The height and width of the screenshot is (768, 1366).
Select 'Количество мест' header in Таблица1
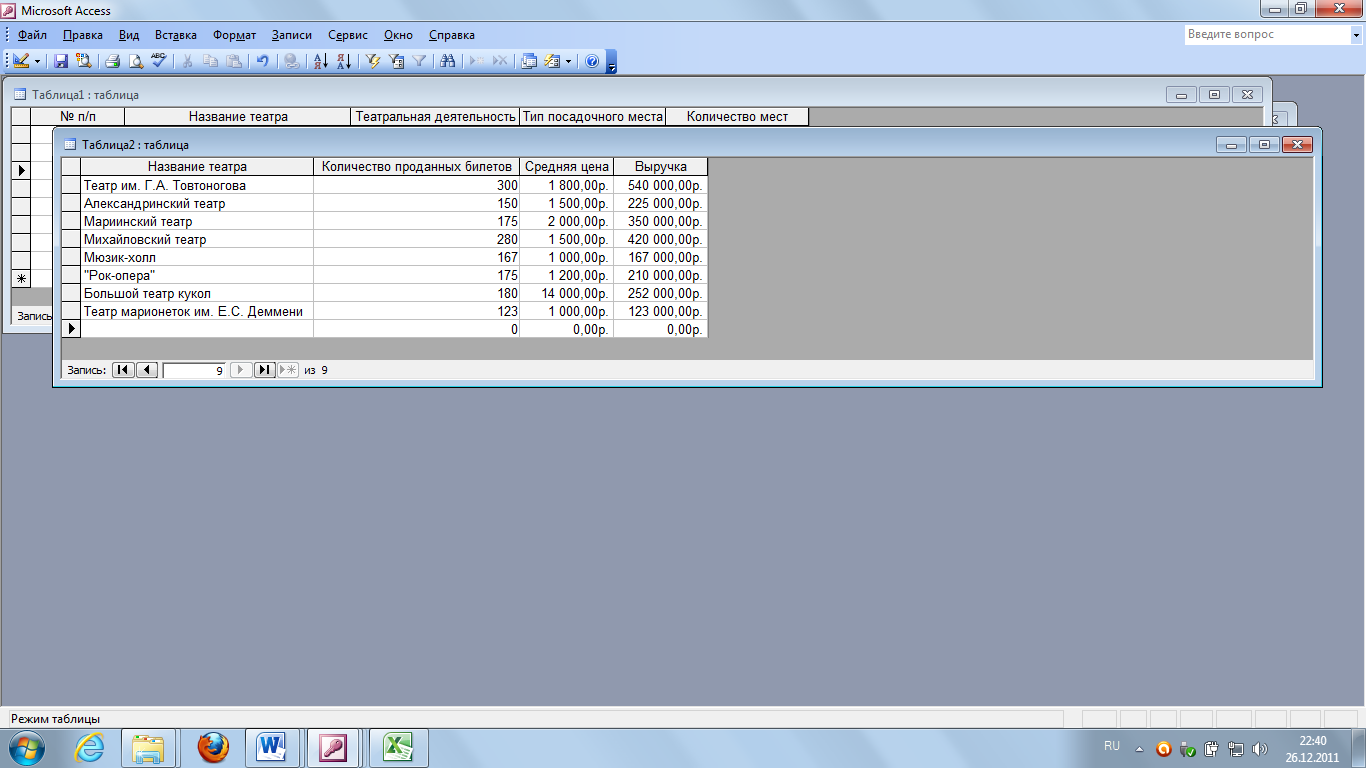737,117
